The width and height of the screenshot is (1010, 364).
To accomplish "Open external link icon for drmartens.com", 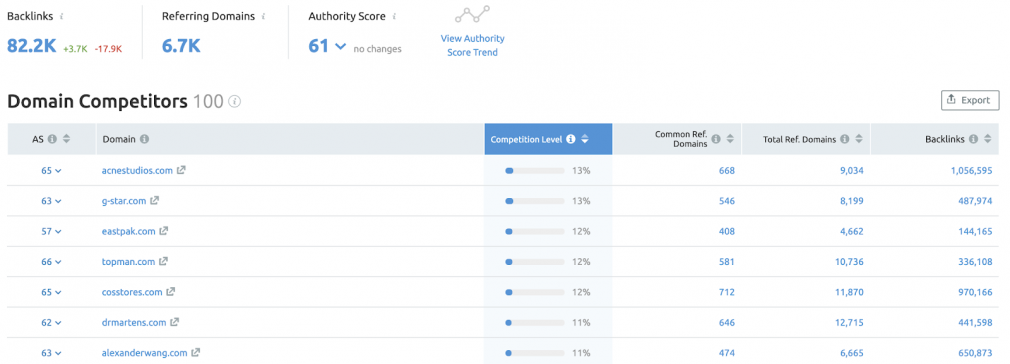I will 174,322.
